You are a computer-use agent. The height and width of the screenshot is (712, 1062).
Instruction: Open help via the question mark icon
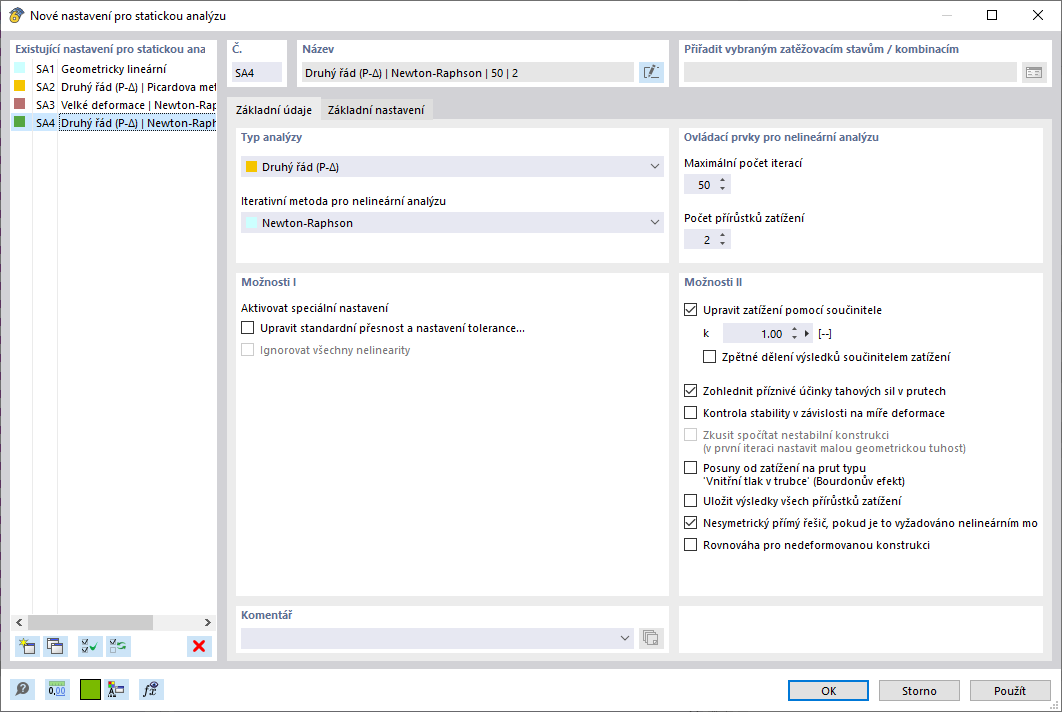pyautogui.click(x=22, y=689)
